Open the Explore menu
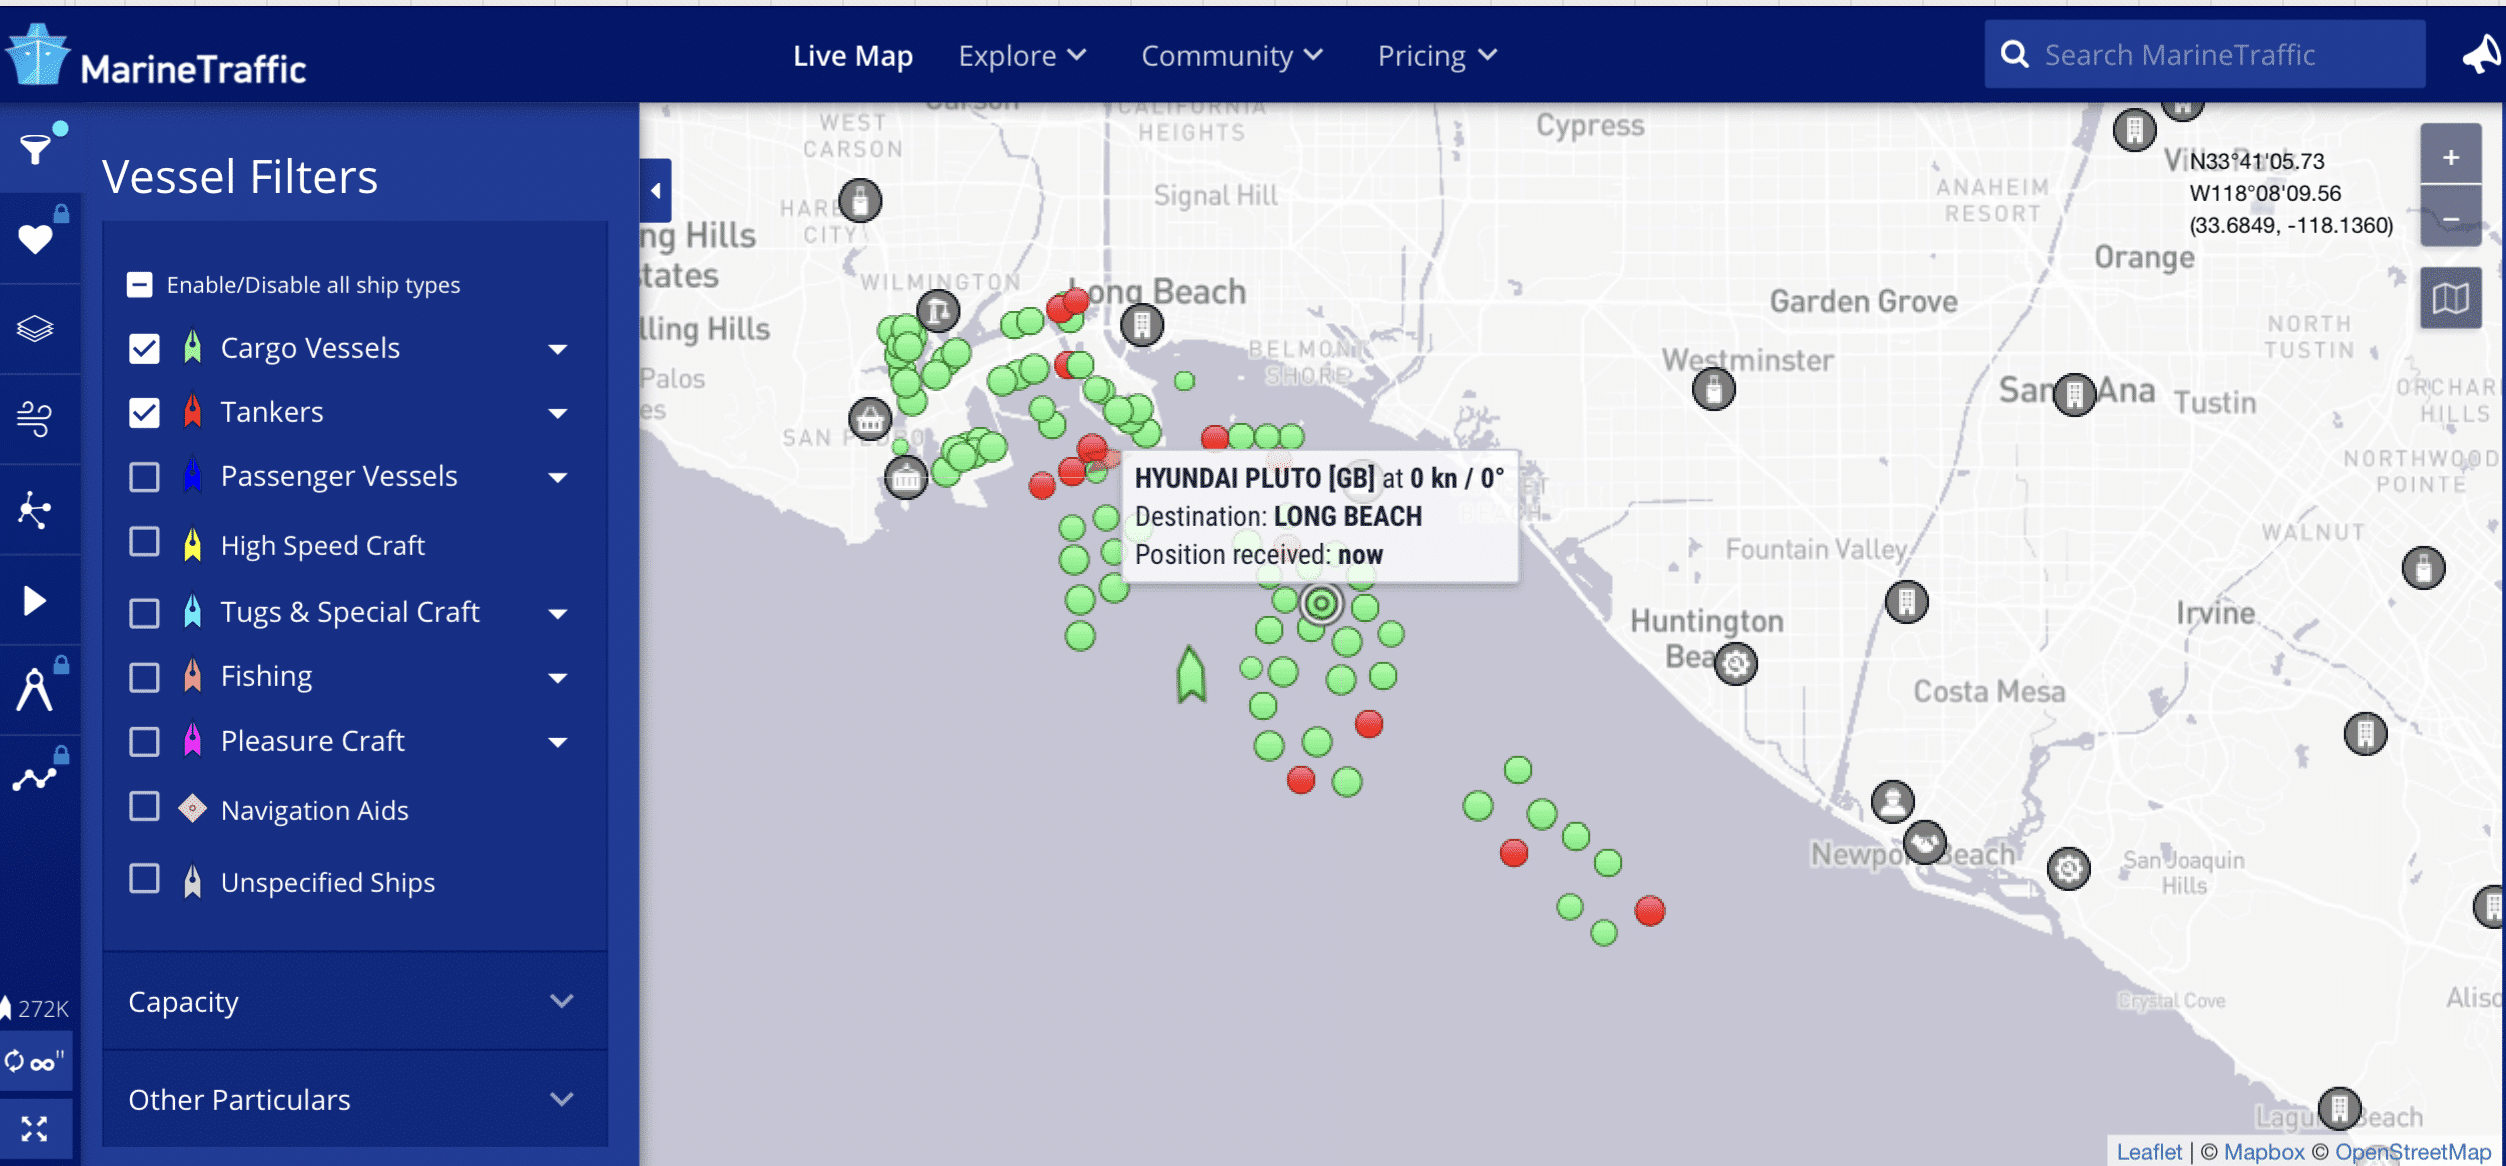 point(1022,56)
